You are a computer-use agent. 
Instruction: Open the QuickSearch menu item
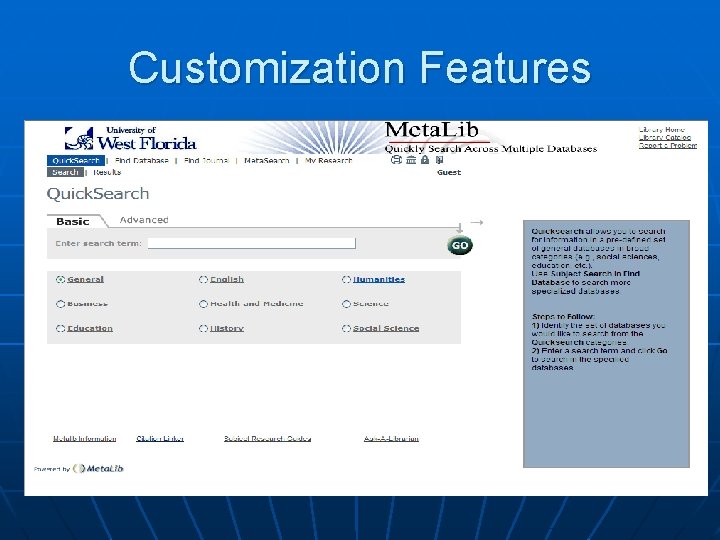(x=76, y=160)
